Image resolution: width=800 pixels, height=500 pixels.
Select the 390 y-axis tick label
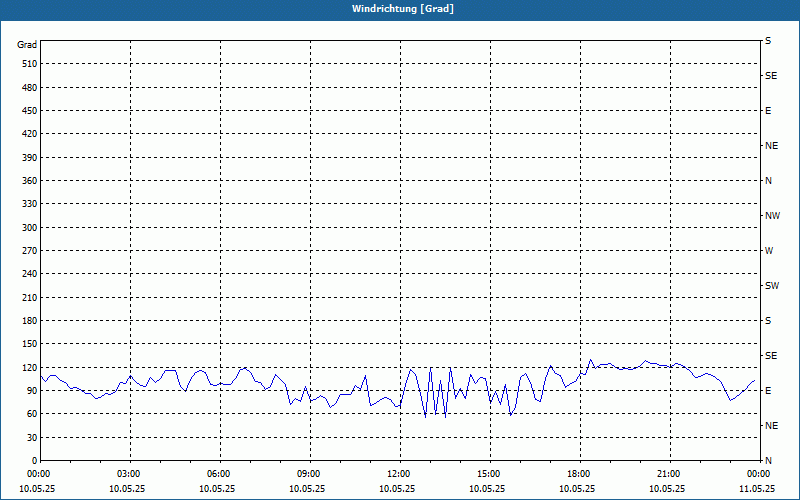pos(30,158)
